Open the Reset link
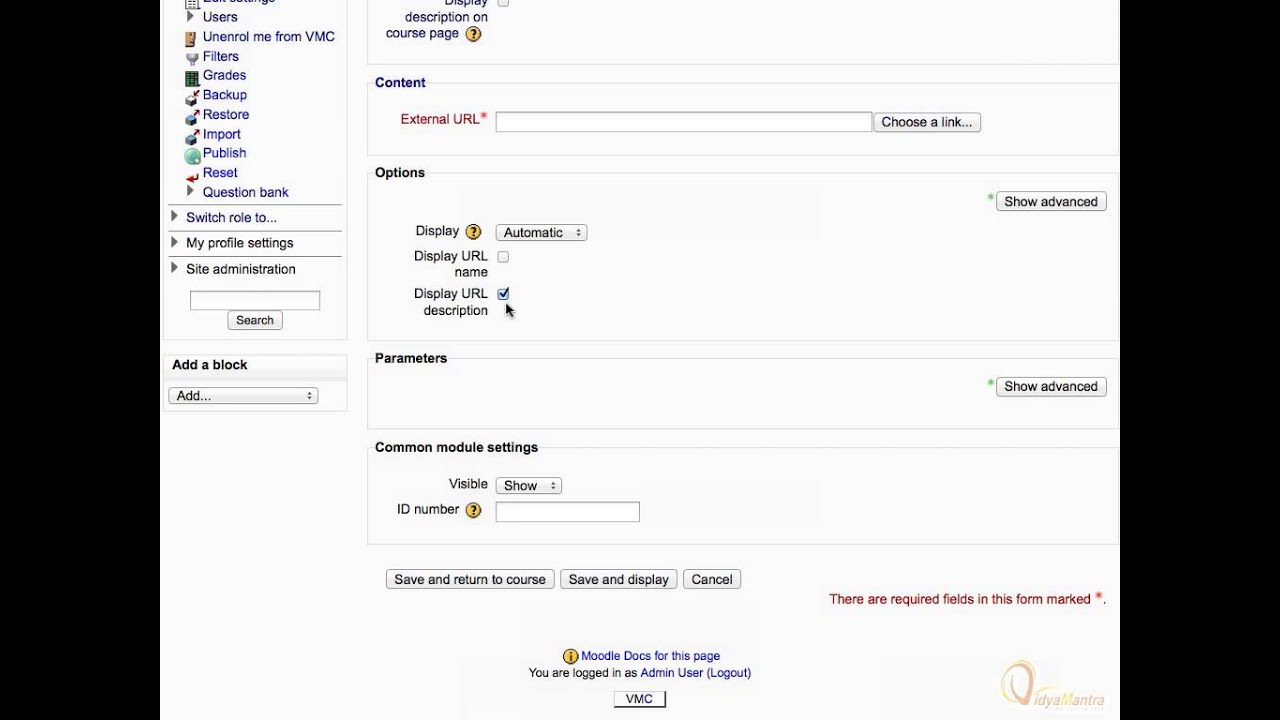The height and width of the screenshot is (720, 1280). click(220, 173)
